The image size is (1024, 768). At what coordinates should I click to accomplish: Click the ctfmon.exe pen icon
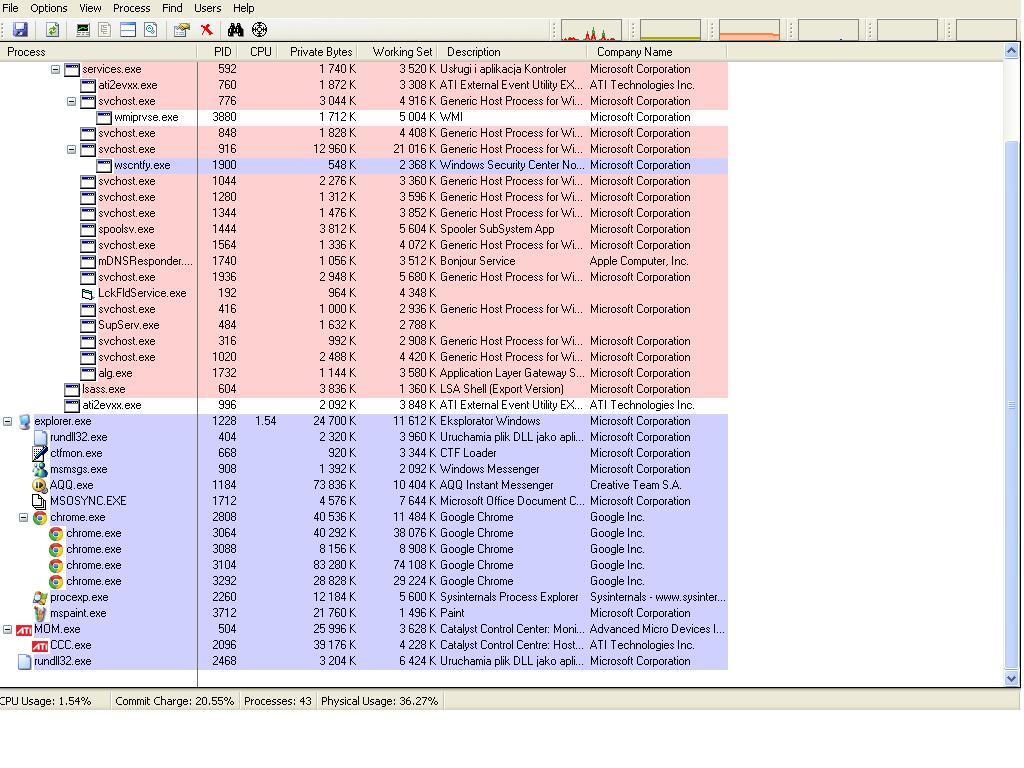pos(40,453)
